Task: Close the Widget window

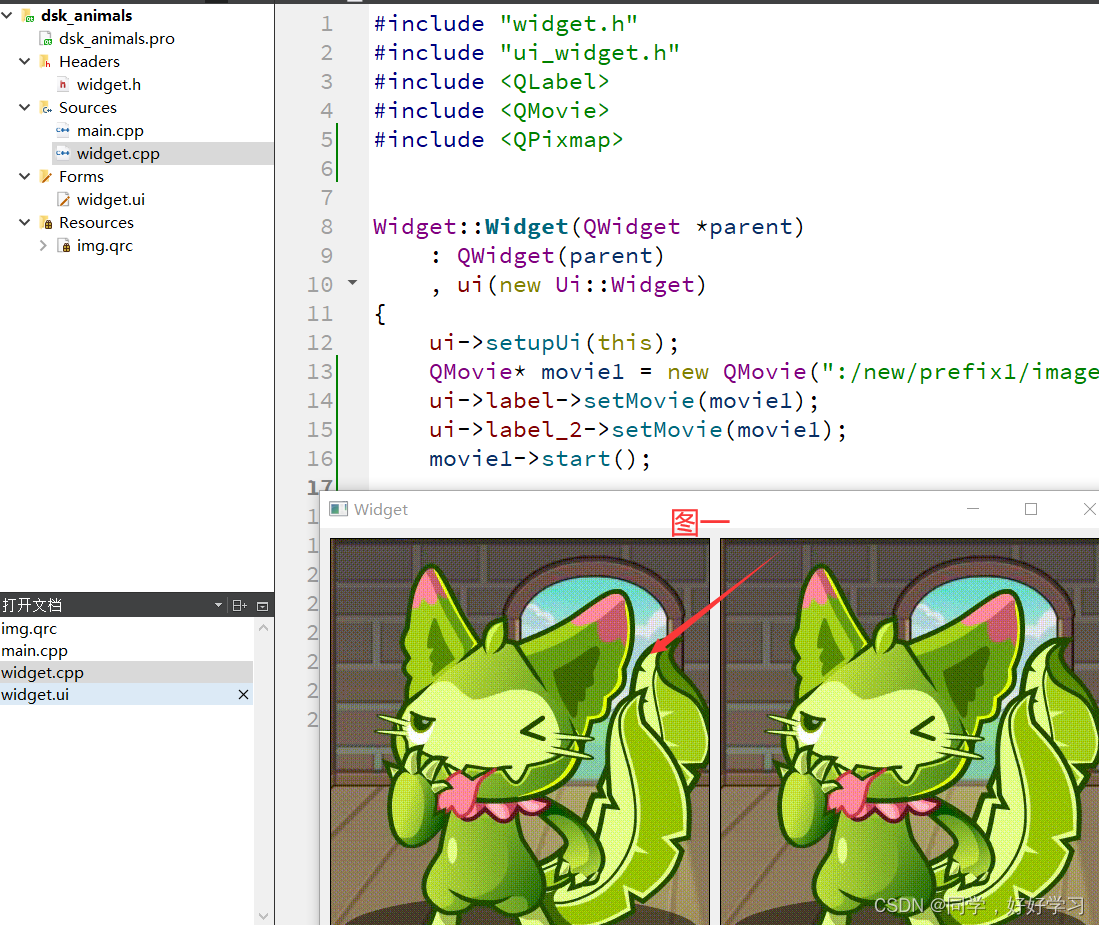Action: [x=1089, y=509]
